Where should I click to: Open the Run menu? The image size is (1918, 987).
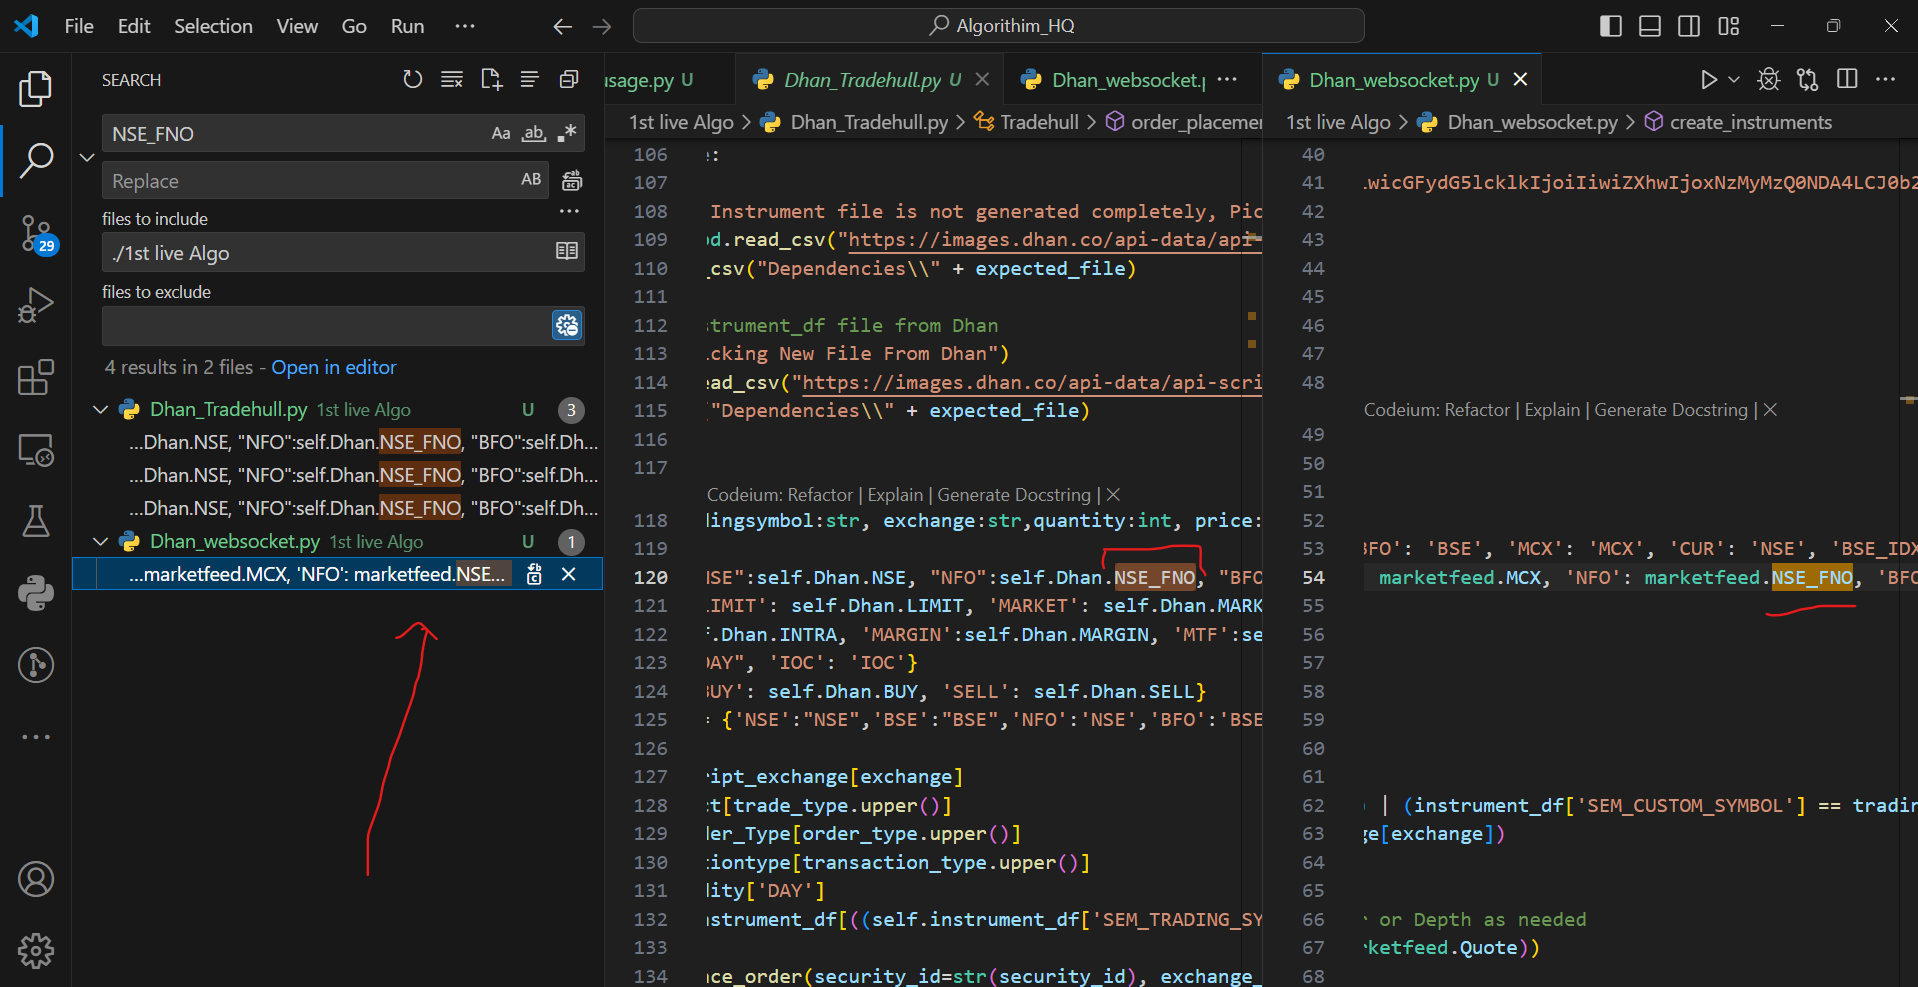[407, 26]
